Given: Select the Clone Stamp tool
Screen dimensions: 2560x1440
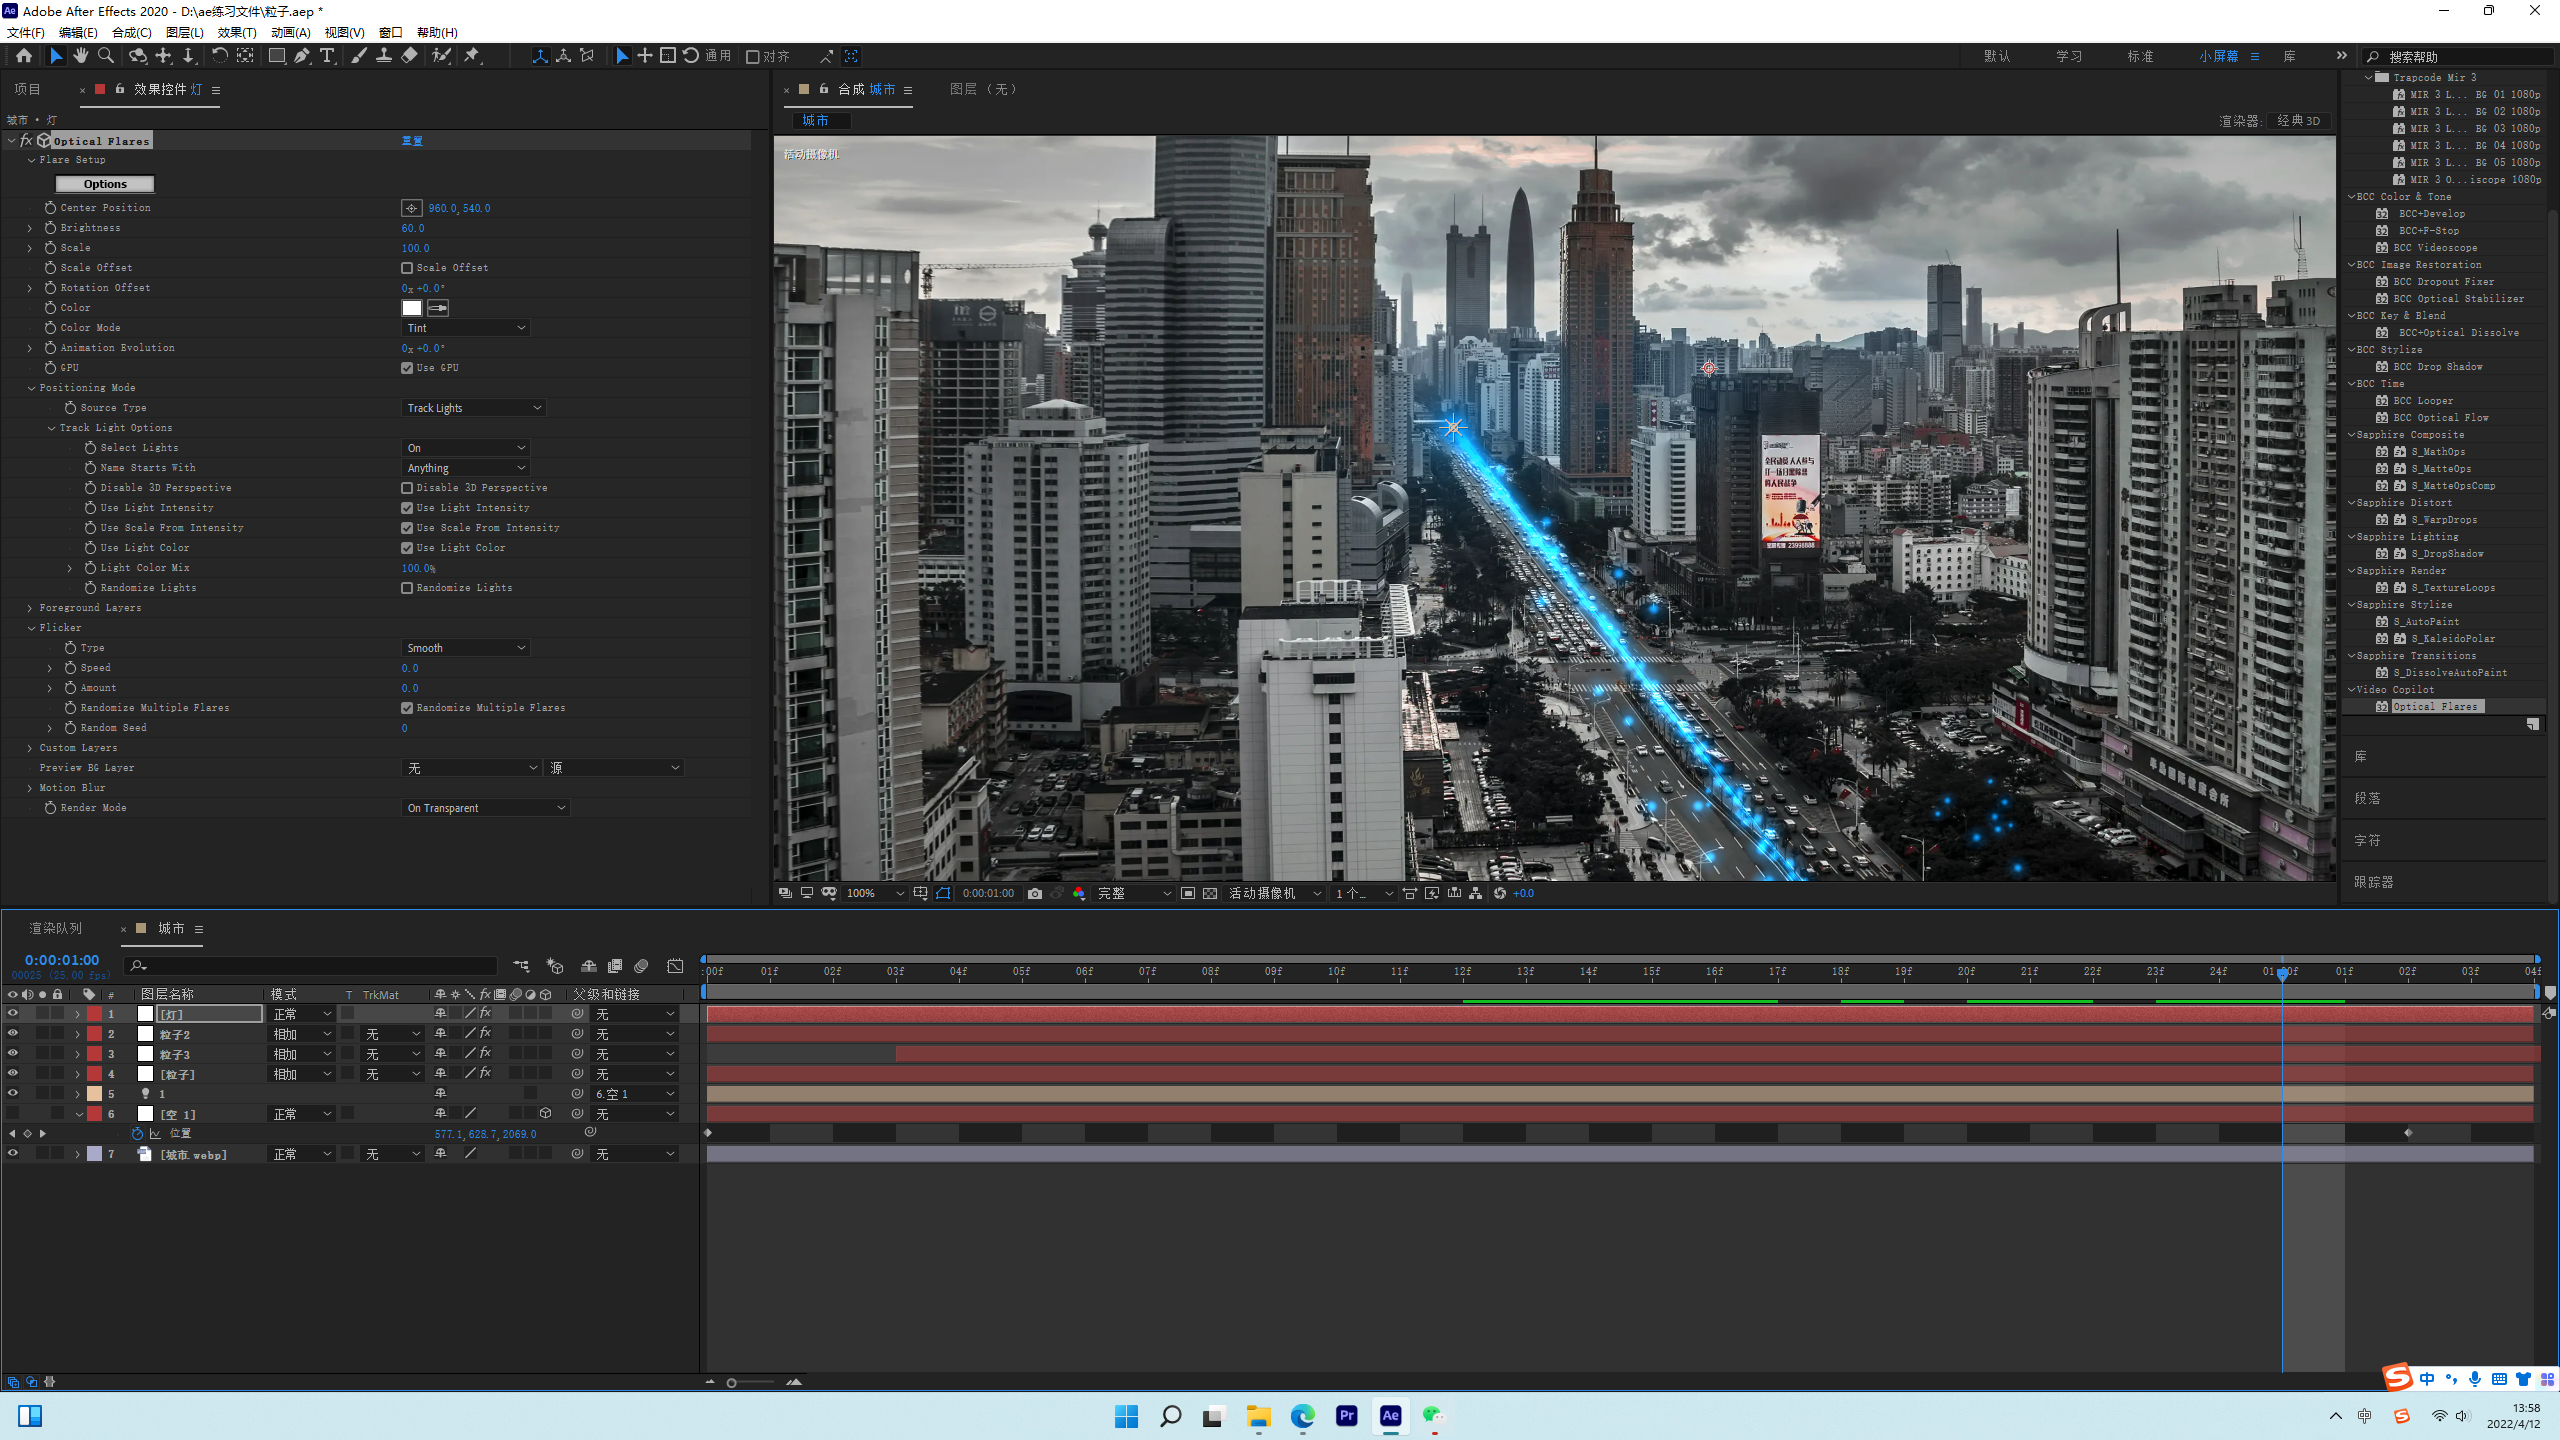Looking at the screenshot, I should (x=383, y=56).
